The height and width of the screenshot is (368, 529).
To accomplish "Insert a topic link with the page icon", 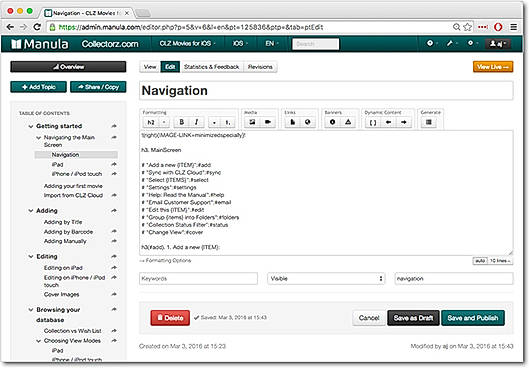I will point(293,122).
